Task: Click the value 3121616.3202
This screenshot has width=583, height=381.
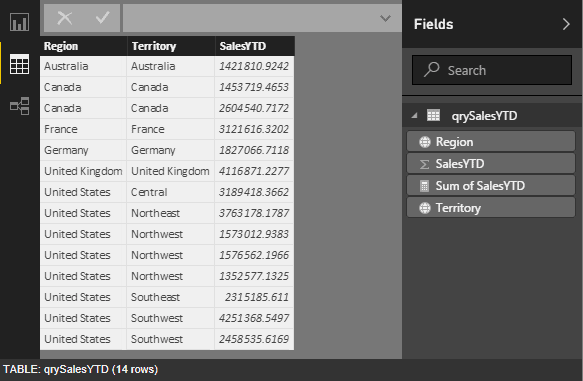Action: click(x=254, y=129)
